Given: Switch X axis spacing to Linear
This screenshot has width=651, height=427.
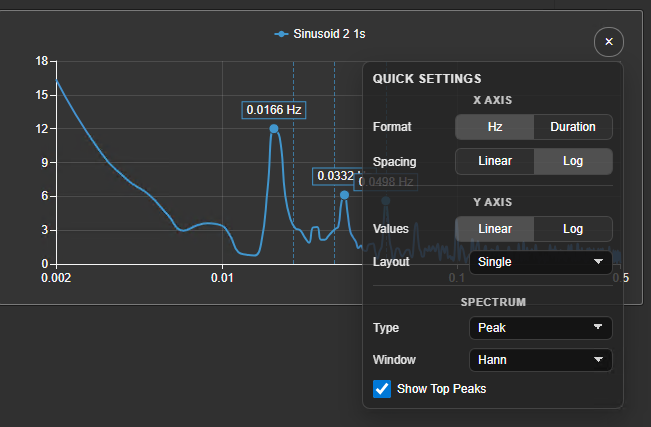Looking at the screenshot, I should click(494, 161).
